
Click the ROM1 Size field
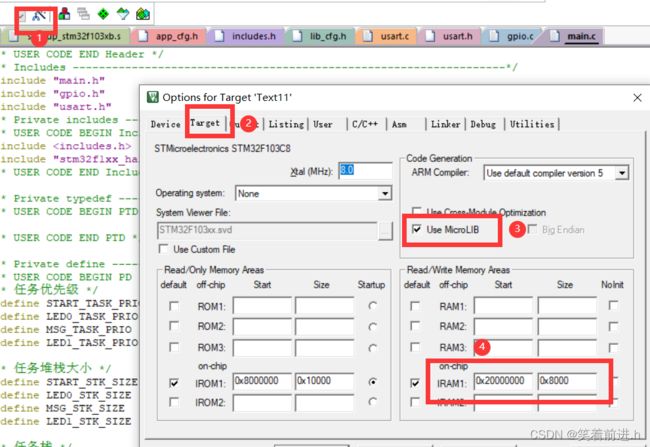[x=325, y=306]
